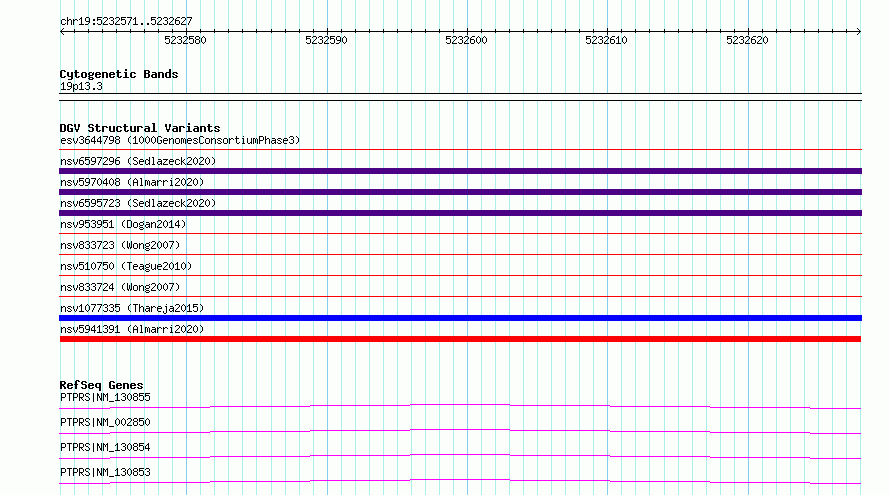The width and height of the screenshot is (890, 495).
Task: Click ruler position label 5232620
Action: coord(747,40)
